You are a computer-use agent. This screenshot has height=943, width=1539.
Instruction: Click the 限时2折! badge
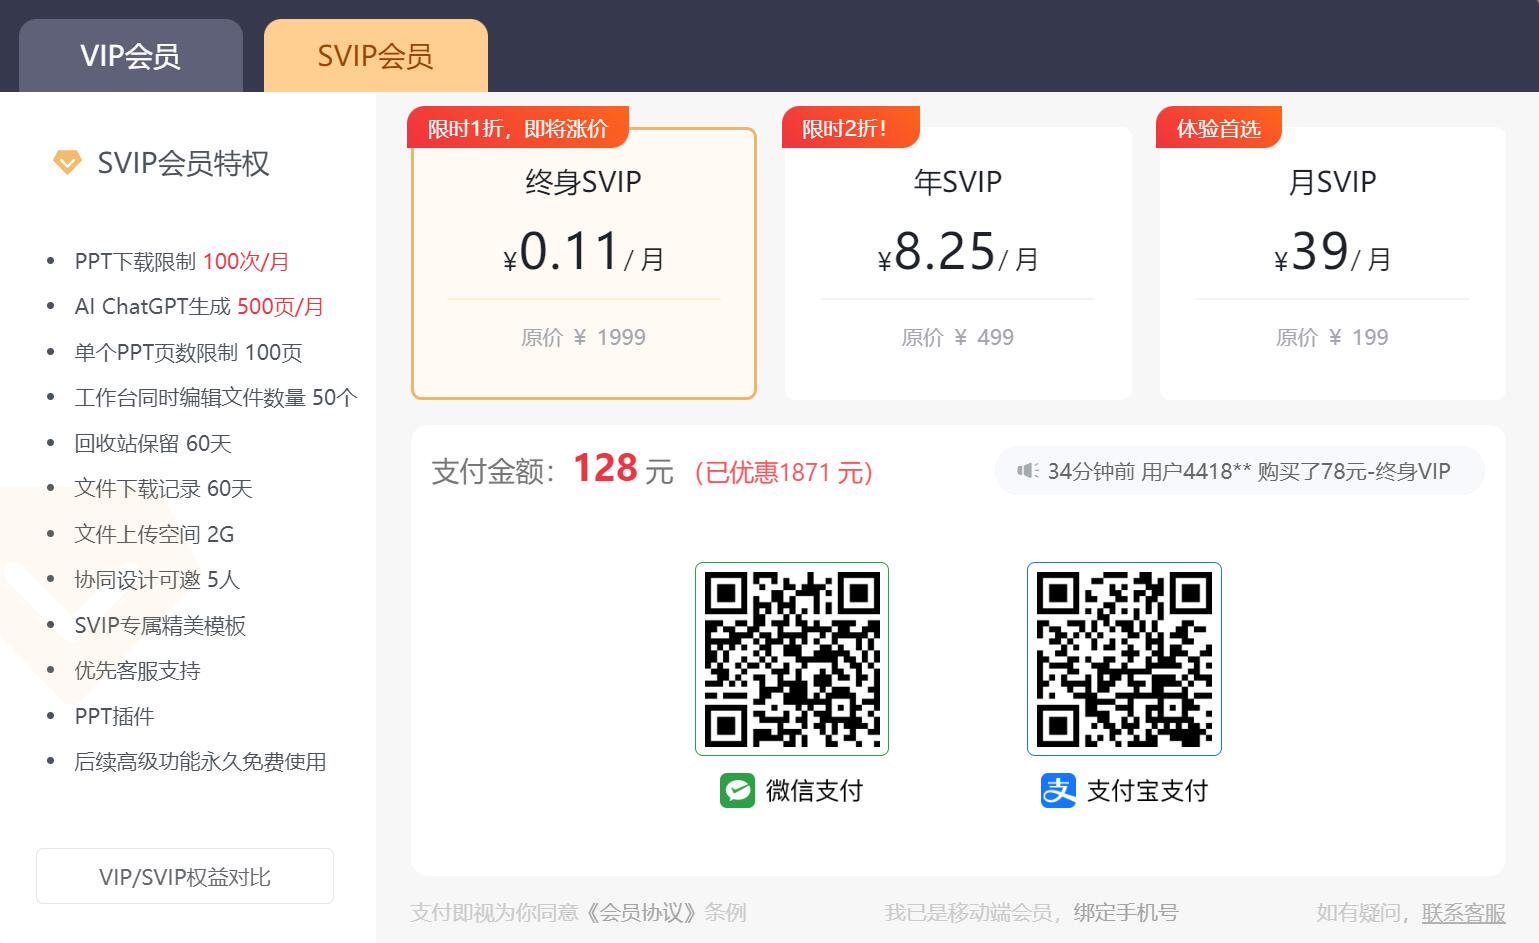(850, 128)
